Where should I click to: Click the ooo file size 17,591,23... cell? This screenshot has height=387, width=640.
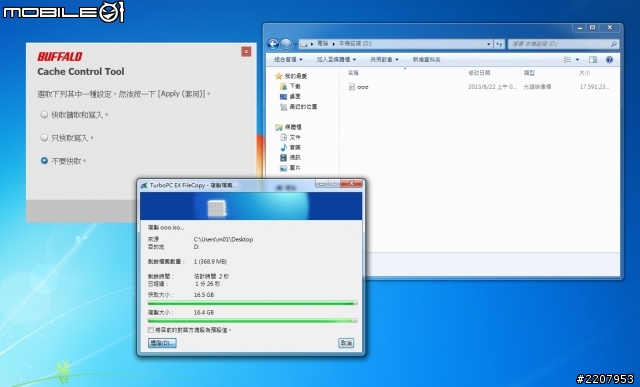pos(594,87)
